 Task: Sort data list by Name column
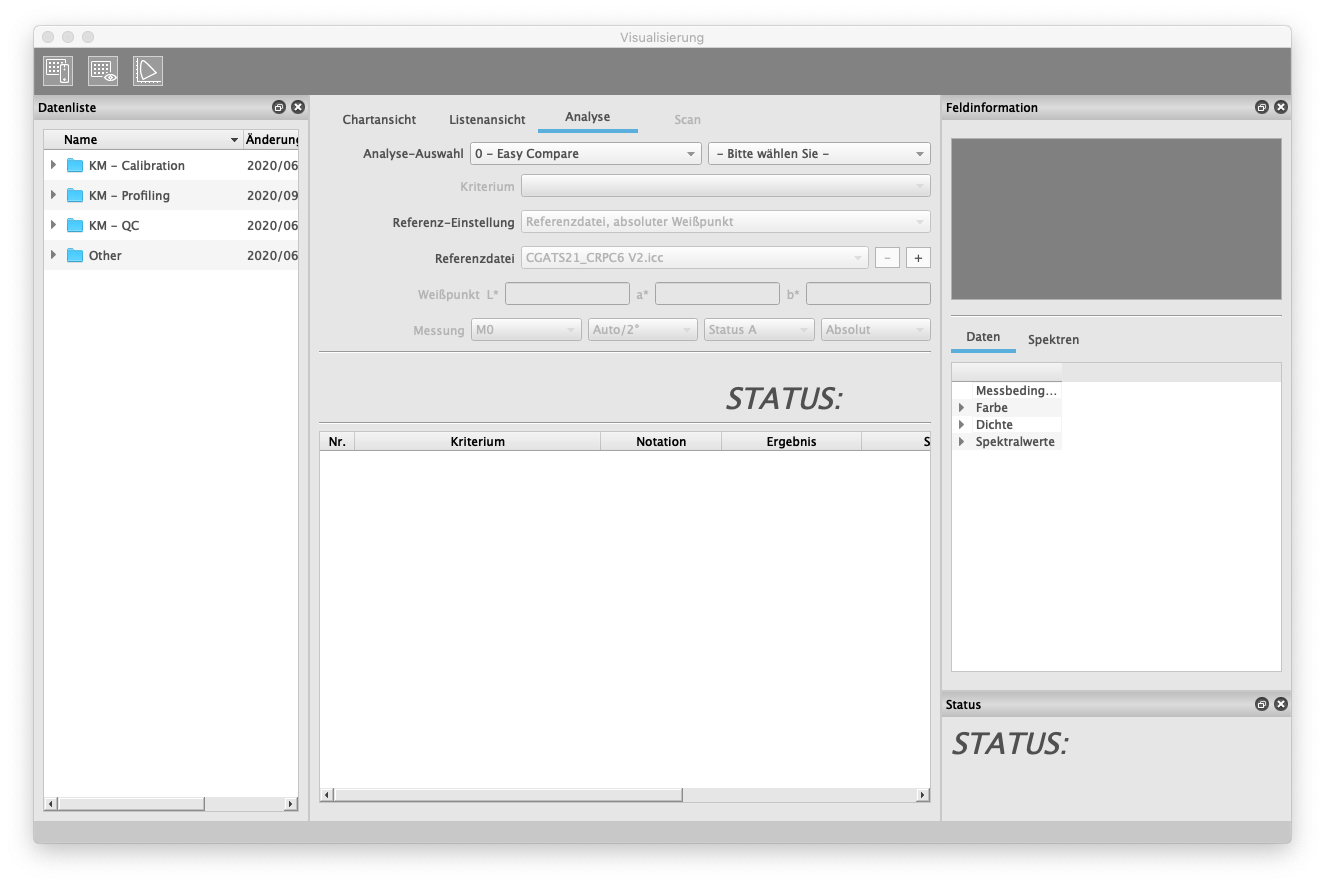143,140
